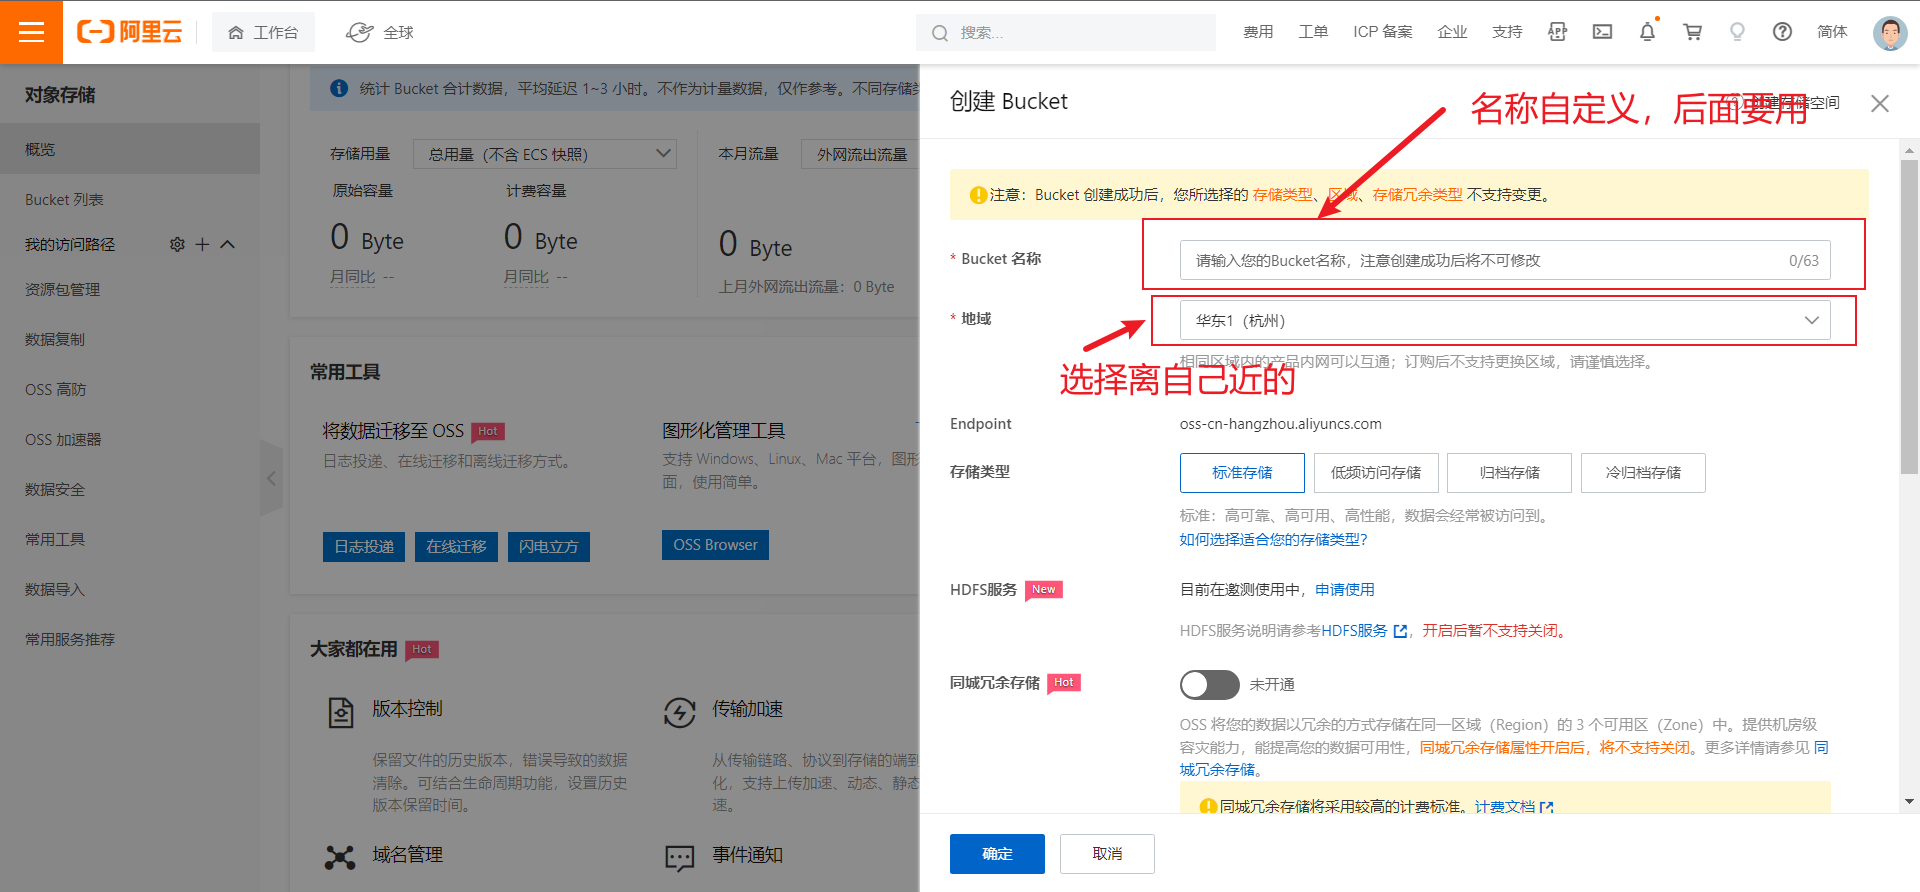
Task: Open 计费文档 external link icon
Action: pos(1547,807)
